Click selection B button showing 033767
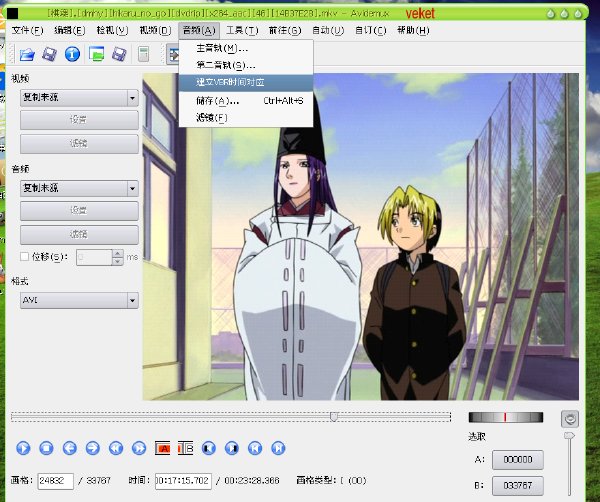Viewport: 600px width, 502px height. tap(518, 486)
